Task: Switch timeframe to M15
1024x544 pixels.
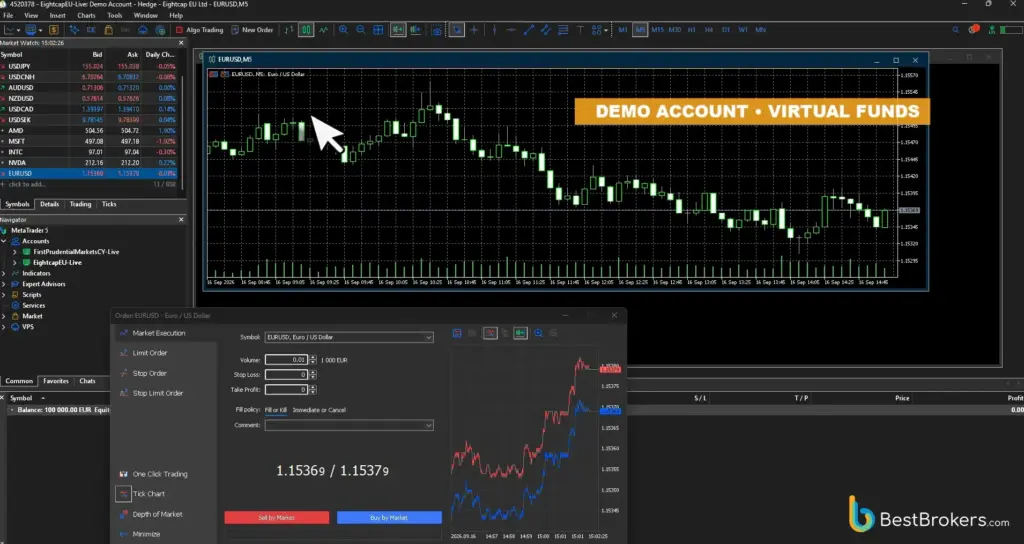Action: [658, 30]
